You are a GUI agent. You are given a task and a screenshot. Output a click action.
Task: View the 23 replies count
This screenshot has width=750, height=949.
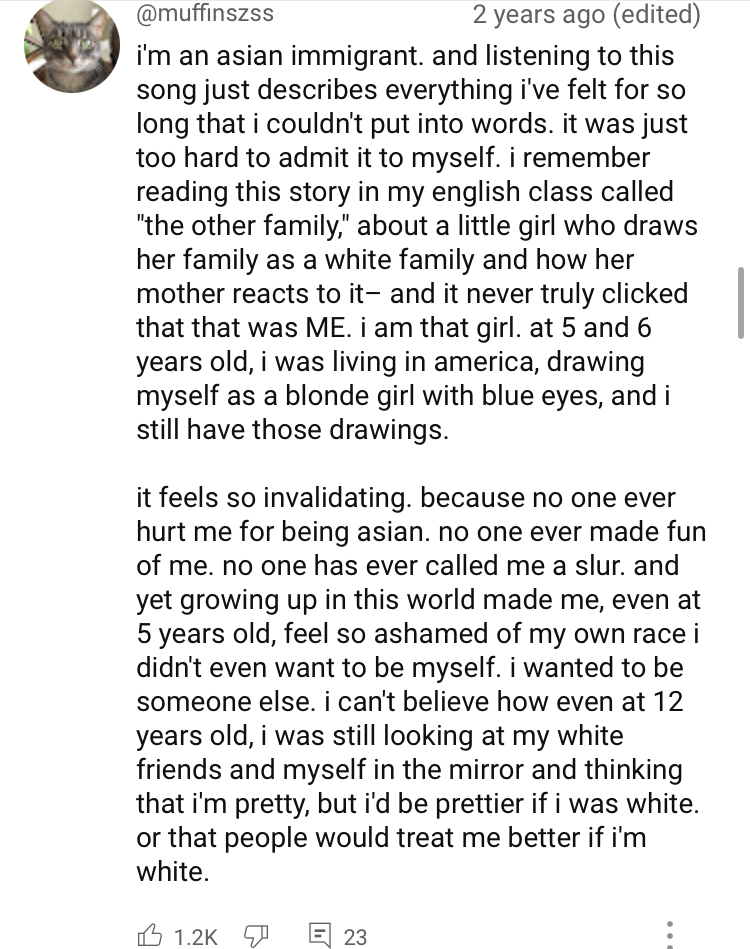[x=355, y=937]
